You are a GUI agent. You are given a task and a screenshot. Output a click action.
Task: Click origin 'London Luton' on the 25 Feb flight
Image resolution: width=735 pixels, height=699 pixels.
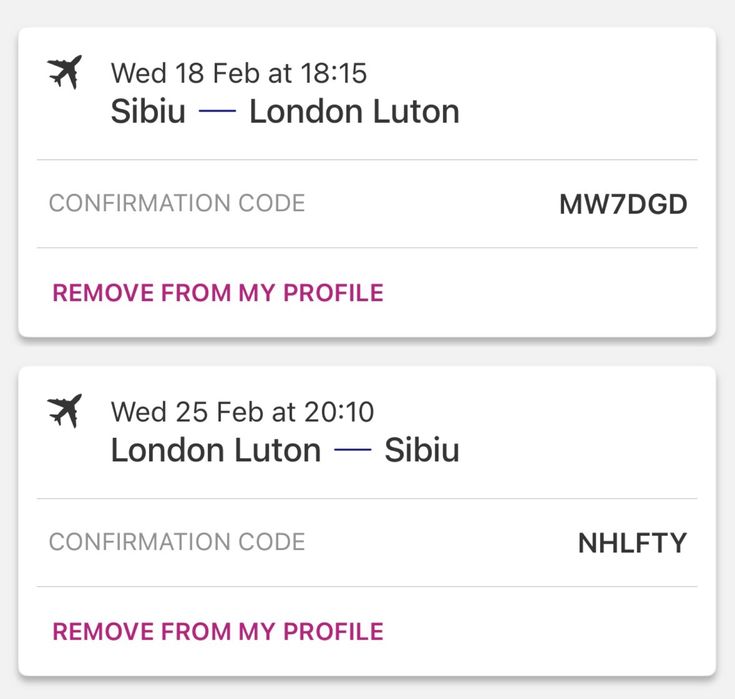216,450
